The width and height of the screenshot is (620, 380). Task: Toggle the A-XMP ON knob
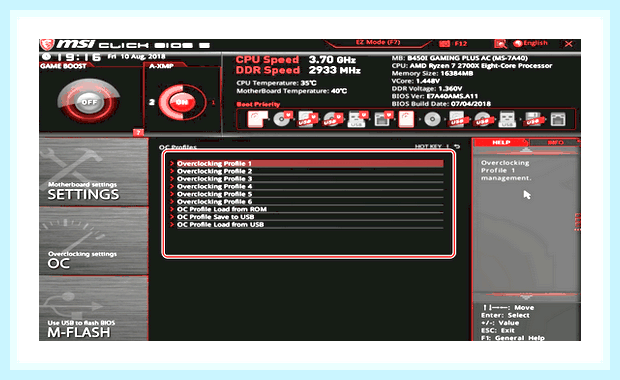[182, 102]
